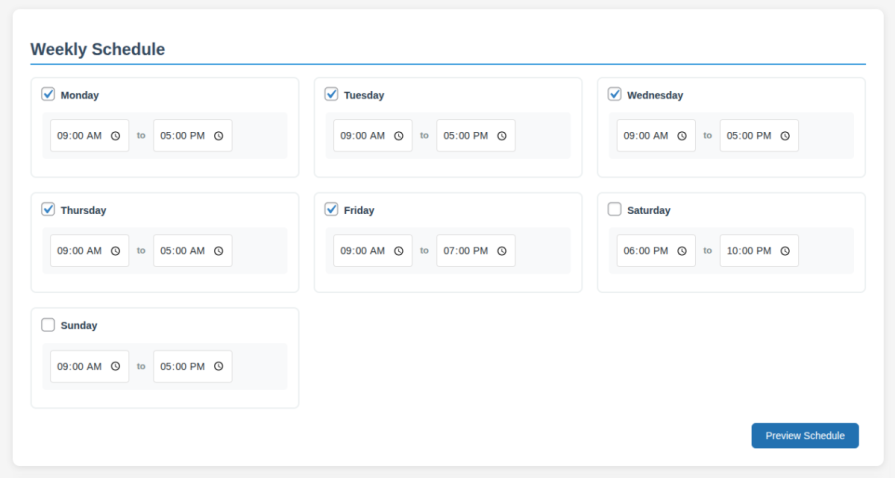Edit Thursday 05:00 AM end time text

click(183, 251)
